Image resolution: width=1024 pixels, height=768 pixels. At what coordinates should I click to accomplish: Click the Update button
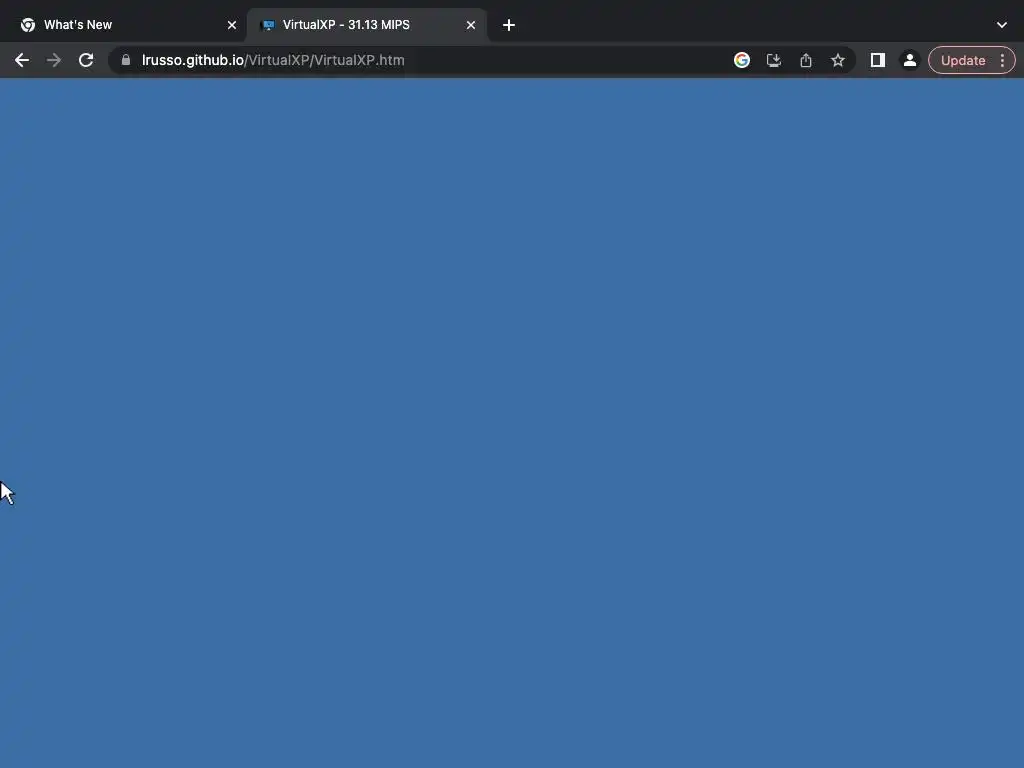click(x=963, y=60)
